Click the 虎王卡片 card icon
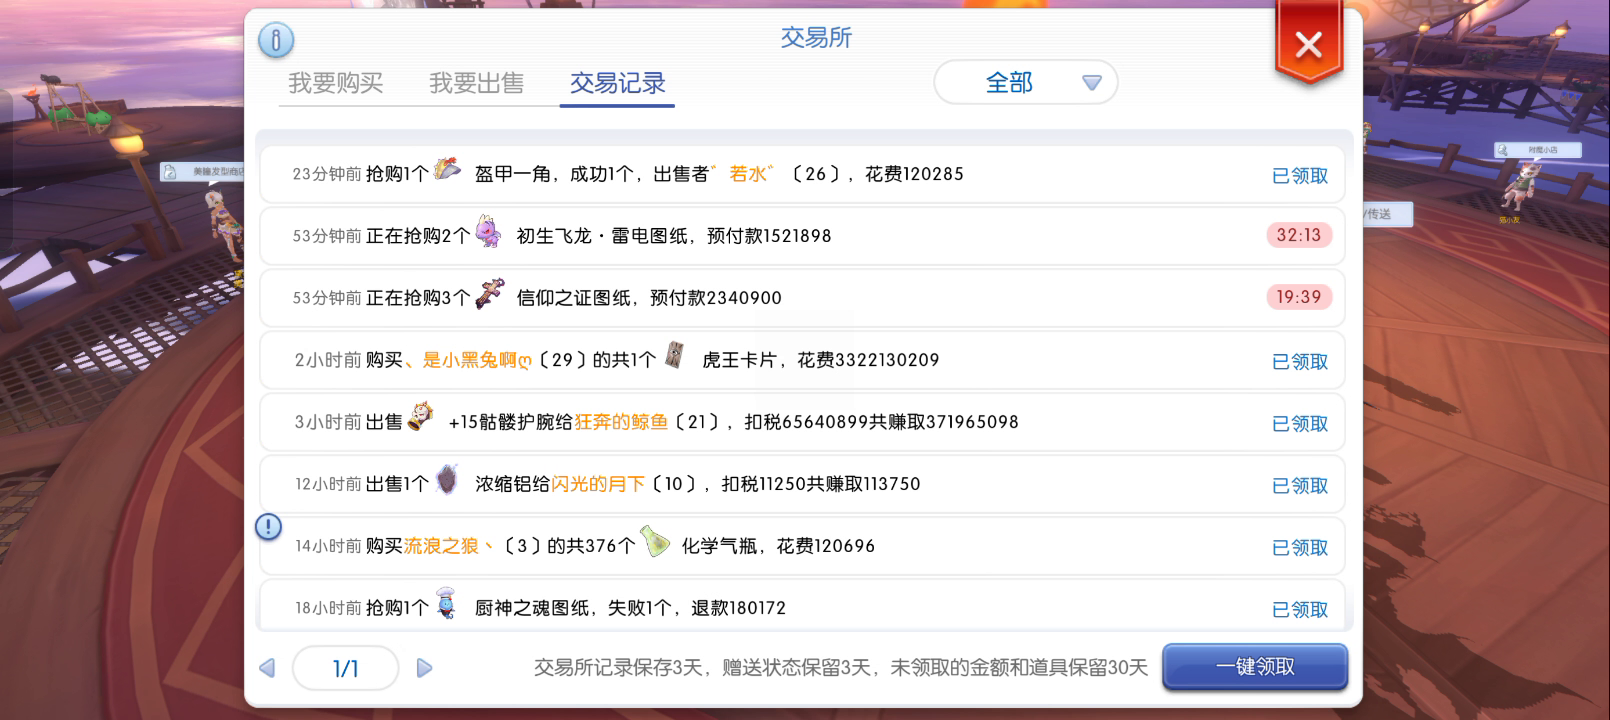The width and height of the screenshot is (1610, 720). (x=675, y=356)
